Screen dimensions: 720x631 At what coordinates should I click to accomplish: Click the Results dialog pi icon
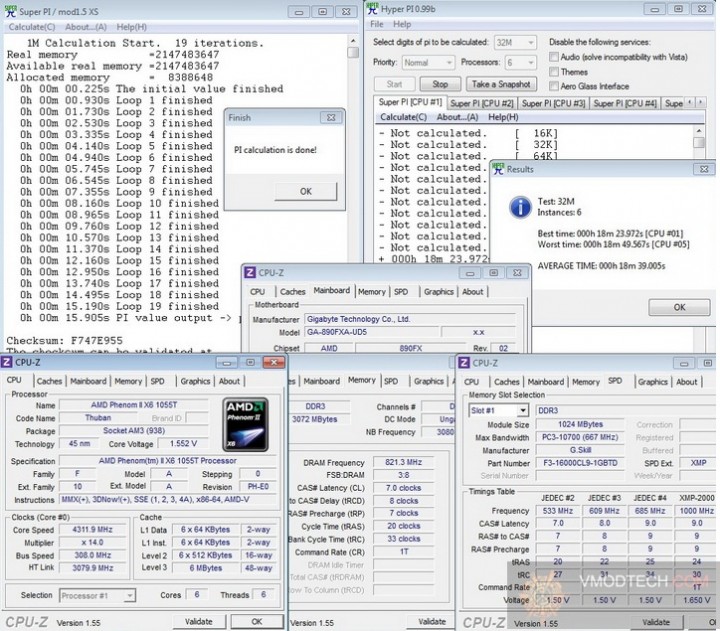(498, 169)
